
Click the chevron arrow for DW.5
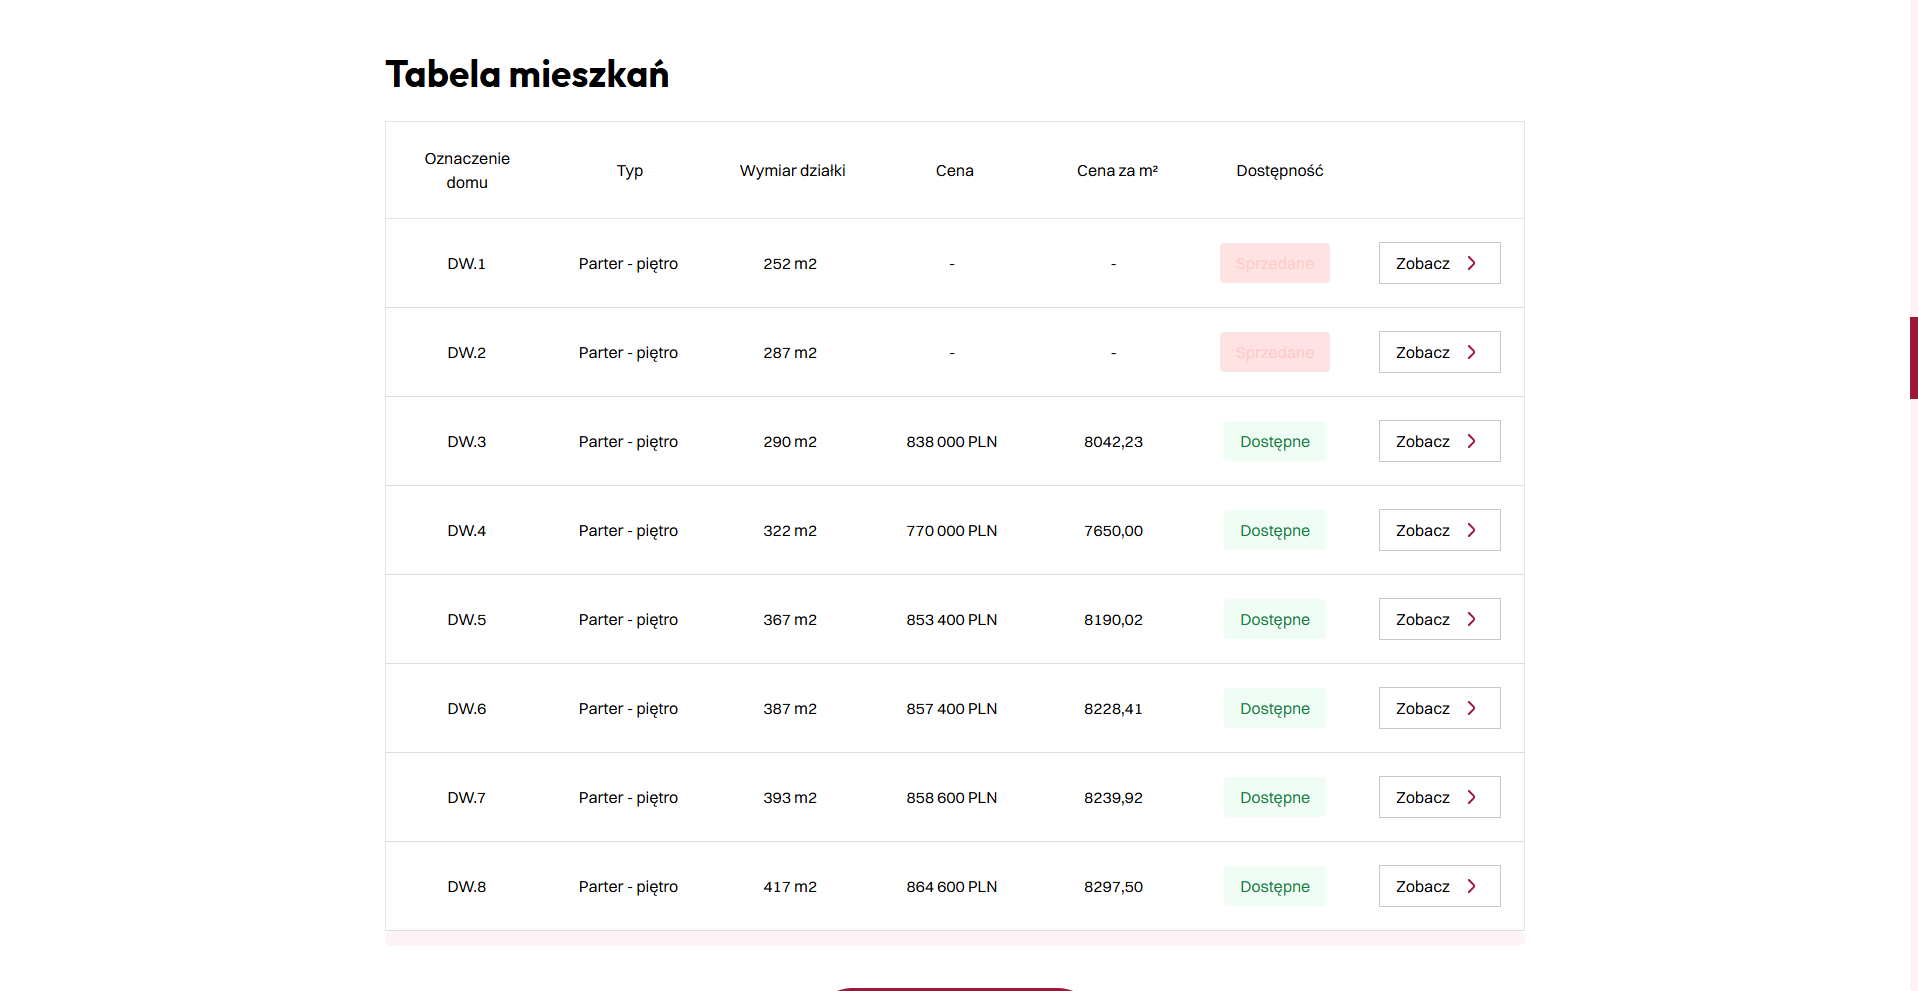tap(1471, 619)
